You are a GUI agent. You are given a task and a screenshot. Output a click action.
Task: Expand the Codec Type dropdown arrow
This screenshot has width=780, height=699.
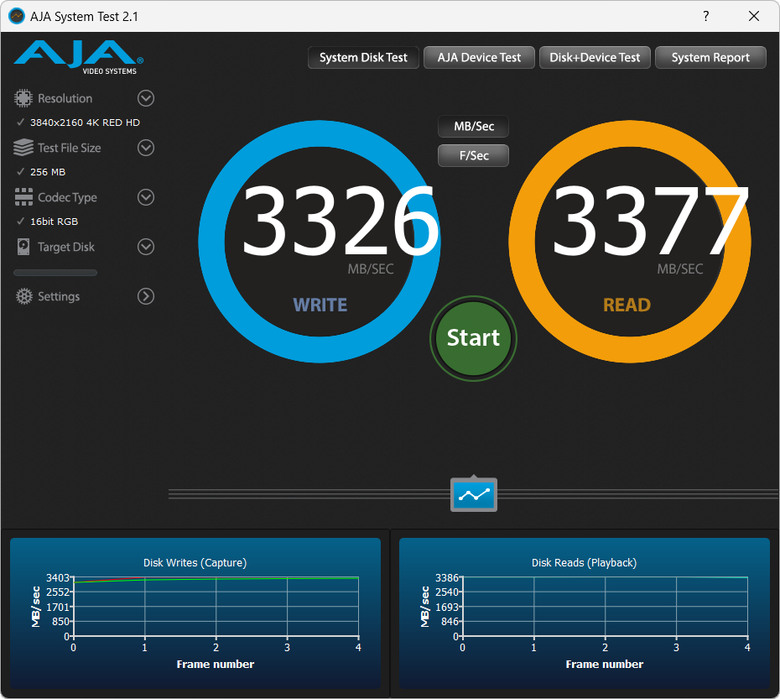pos(146,197)
